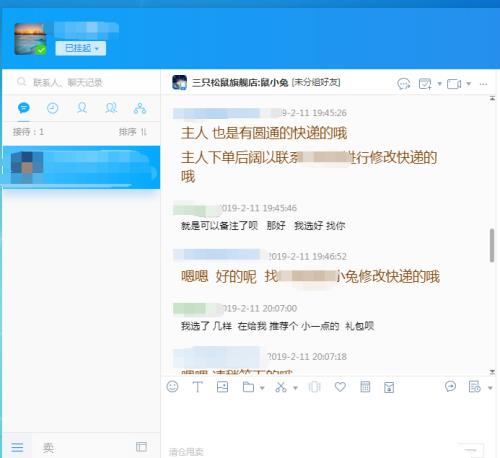Open more options ellipsis in chat header

click(x=483, y=84)
